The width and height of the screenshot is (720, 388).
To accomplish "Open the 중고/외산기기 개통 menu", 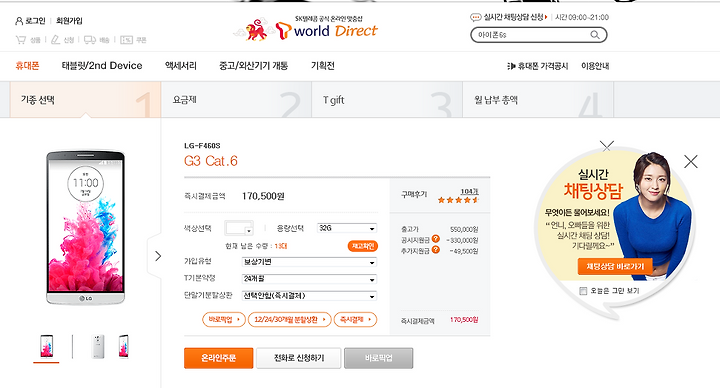I will (x=253, y=66).
